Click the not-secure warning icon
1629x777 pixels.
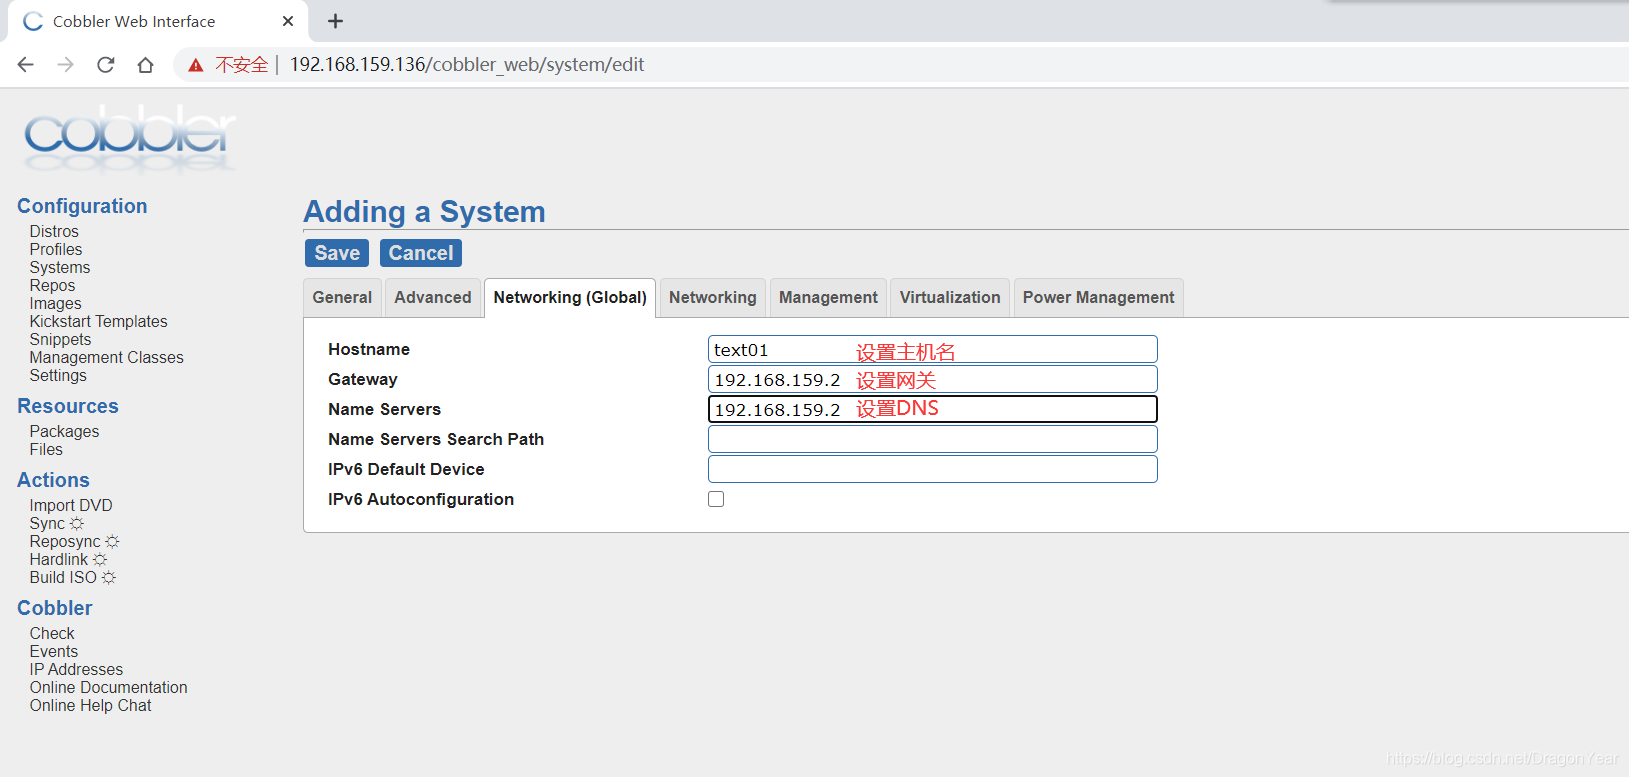point(196,65)
